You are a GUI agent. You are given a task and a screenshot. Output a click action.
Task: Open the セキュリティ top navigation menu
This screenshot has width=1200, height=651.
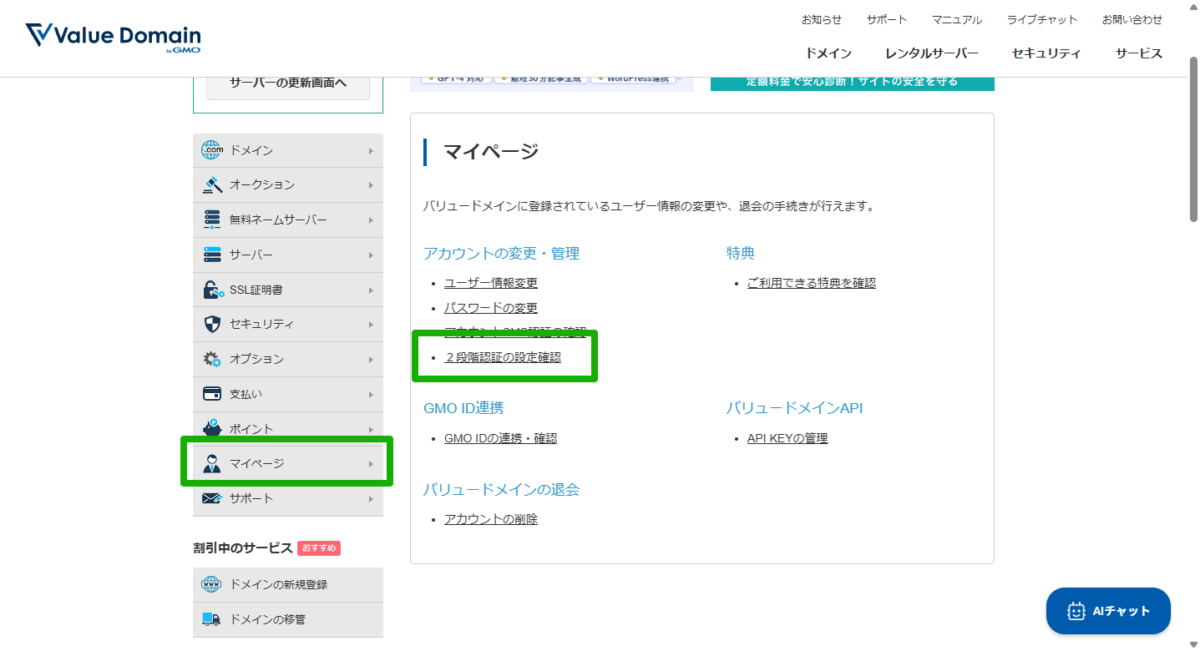pyautogui.click(x=1046, y=54)
